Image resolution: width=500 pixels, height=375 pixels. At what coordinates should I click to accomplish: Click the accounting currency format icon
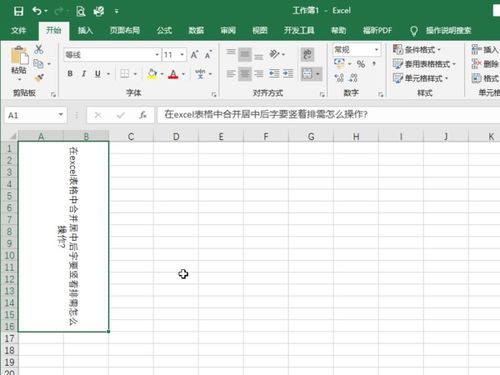(x=339, y=63)
